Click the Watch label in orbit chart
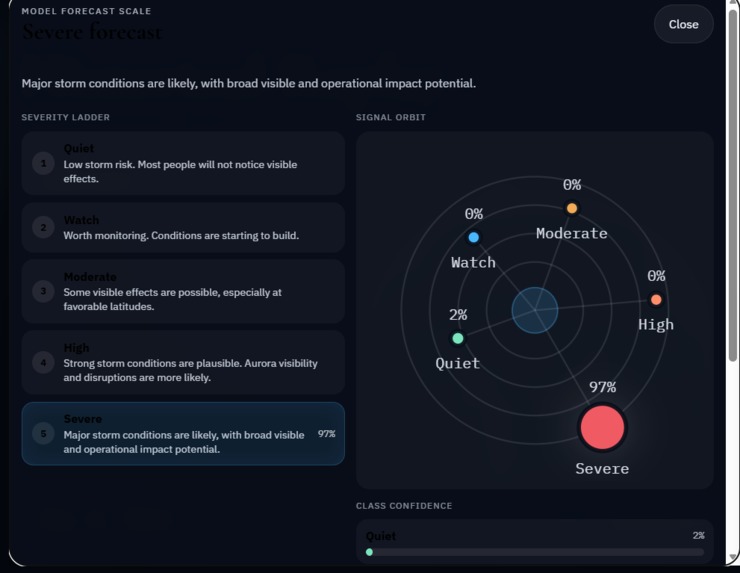This screenshot has height=573, width=740. (x=473, y=262)
